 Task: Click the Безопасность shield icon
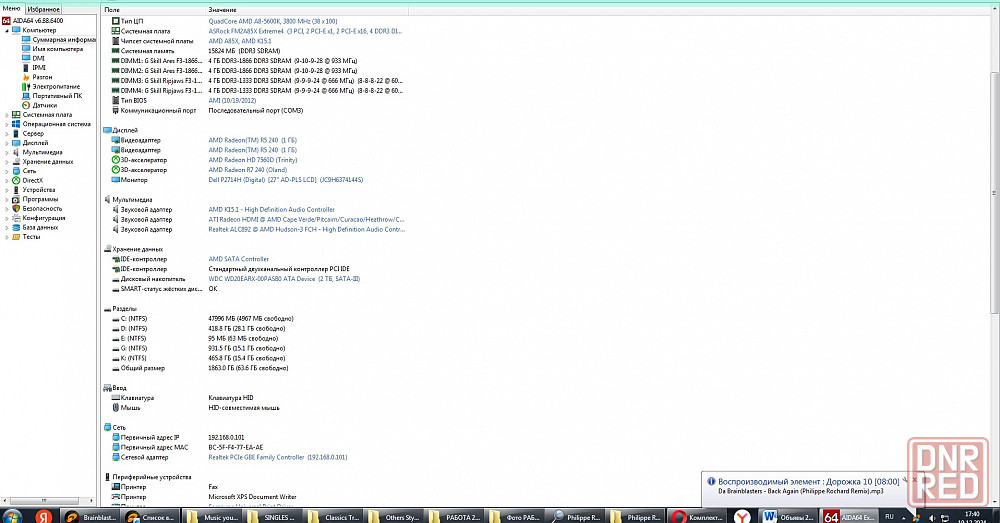pyautogui.click(x=16, y=209)
